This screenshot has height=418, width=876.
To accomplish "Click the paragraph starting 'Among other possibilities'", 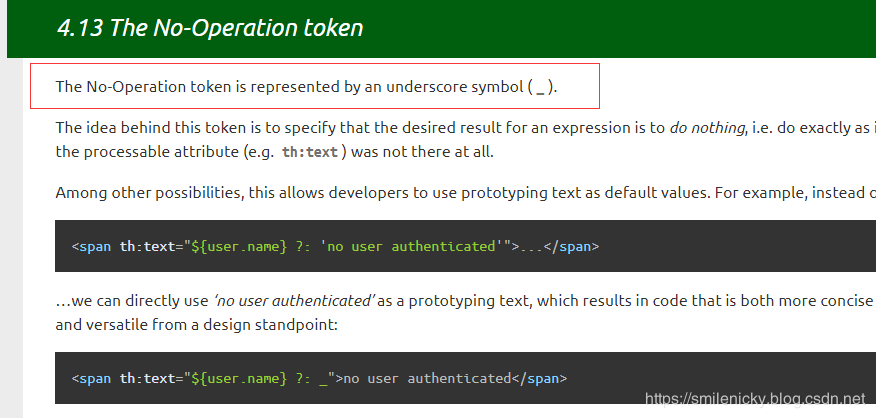I will (x=465, y=193).
